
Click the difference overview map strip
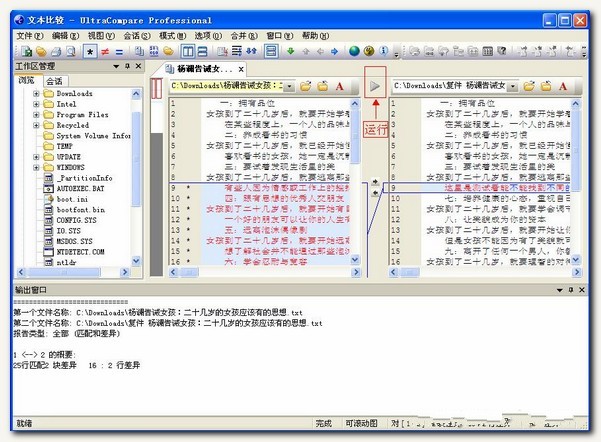(x=156, y=177)
